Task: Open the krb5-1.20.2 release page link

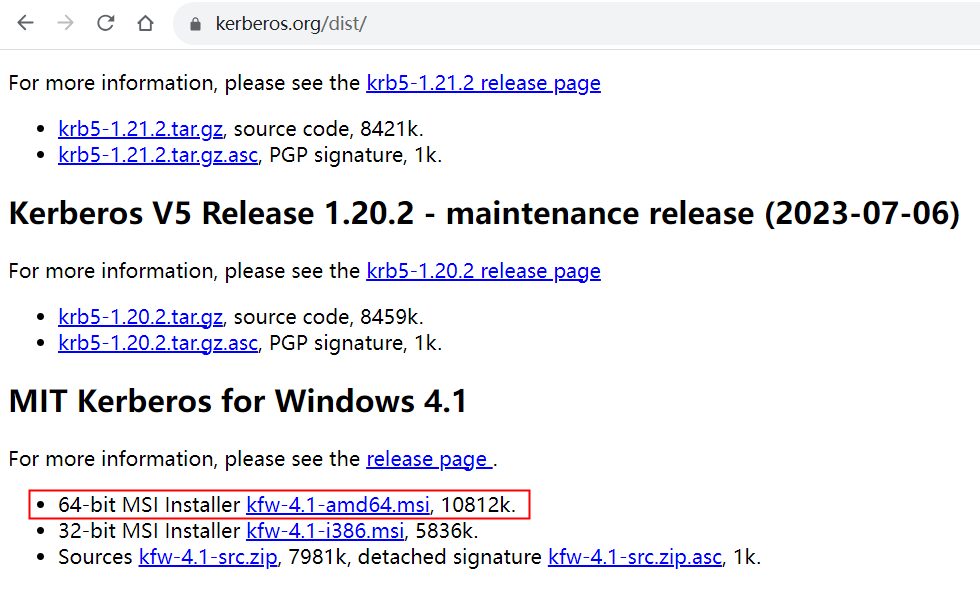Action: [483, 271]
